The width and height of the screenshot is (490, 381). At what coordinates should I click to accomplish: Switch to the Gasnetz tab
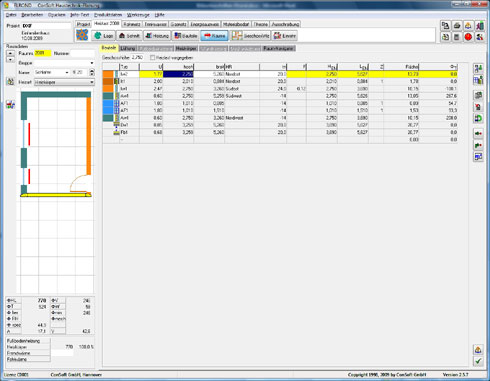178,24
